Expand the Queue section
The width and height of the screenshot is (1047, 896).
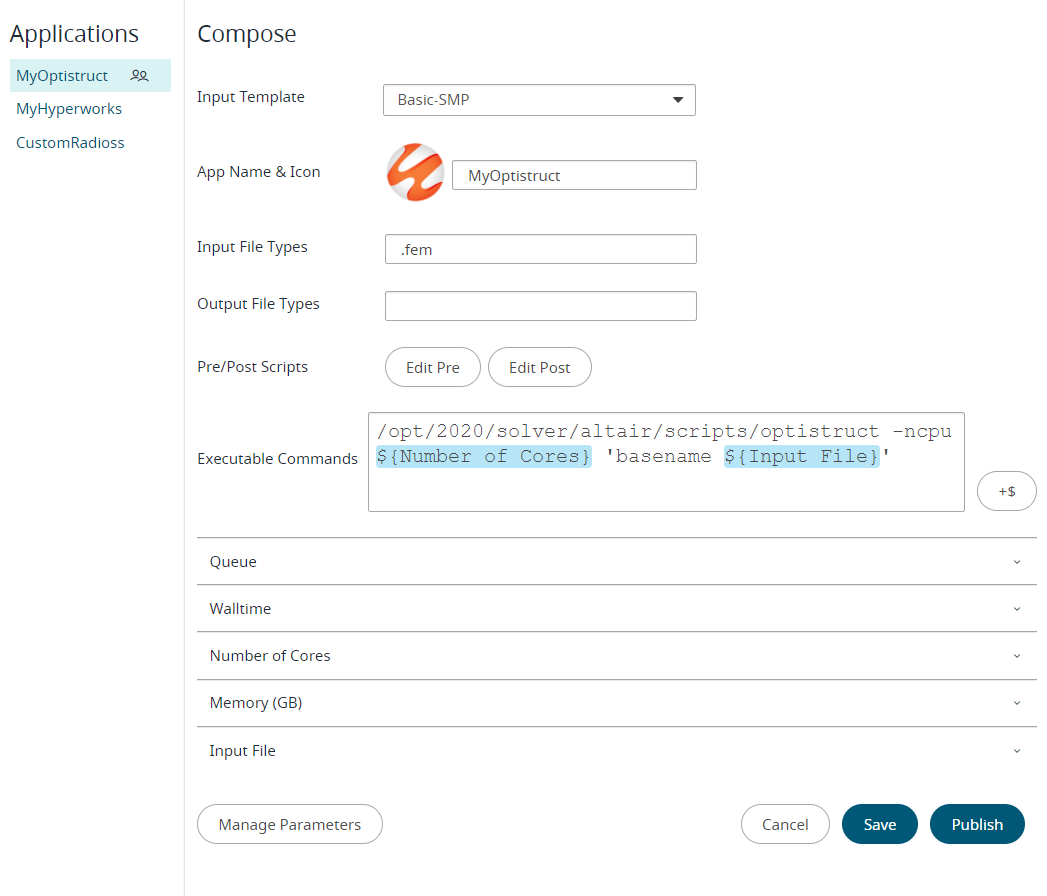[616, 562]
